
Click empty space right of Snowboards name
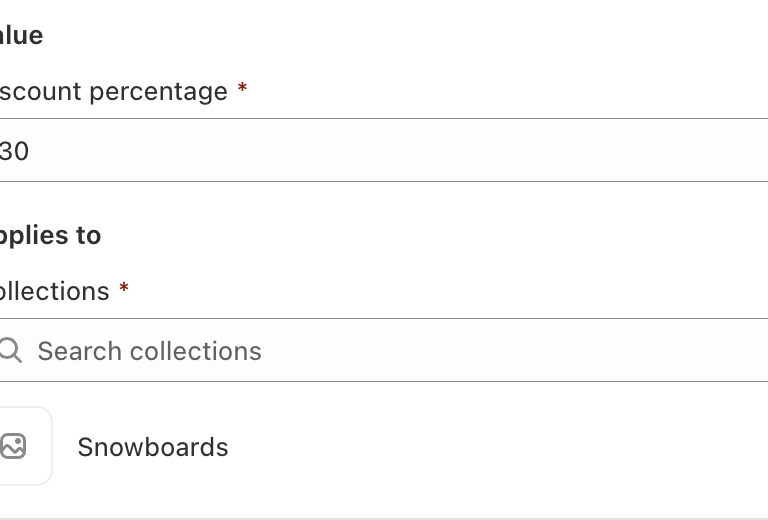point(500,447)
